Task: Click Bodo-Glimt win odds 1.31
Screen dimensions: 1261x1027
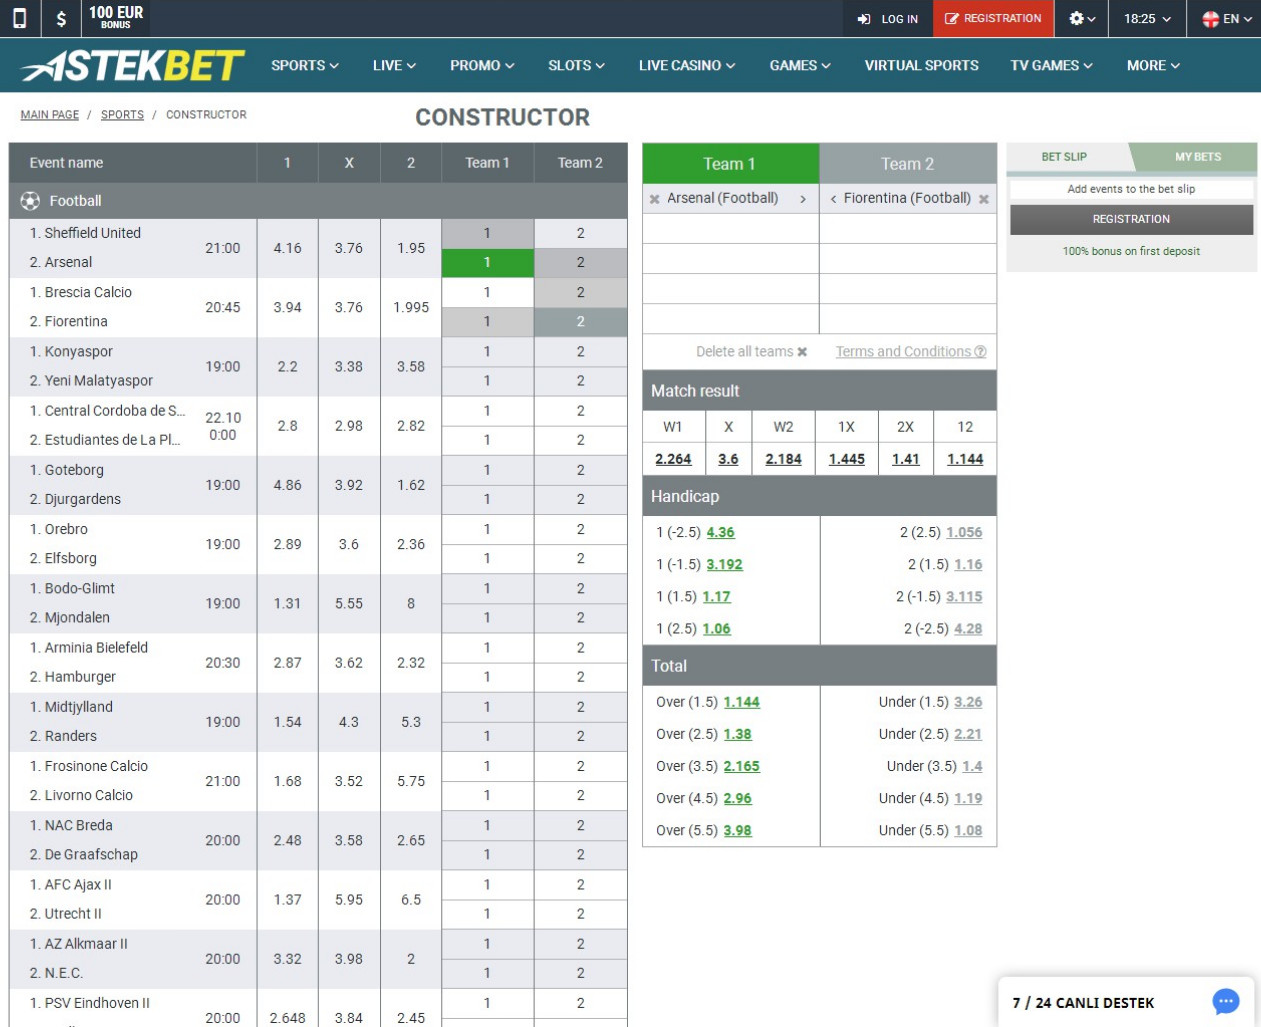Action: [287, 604]
